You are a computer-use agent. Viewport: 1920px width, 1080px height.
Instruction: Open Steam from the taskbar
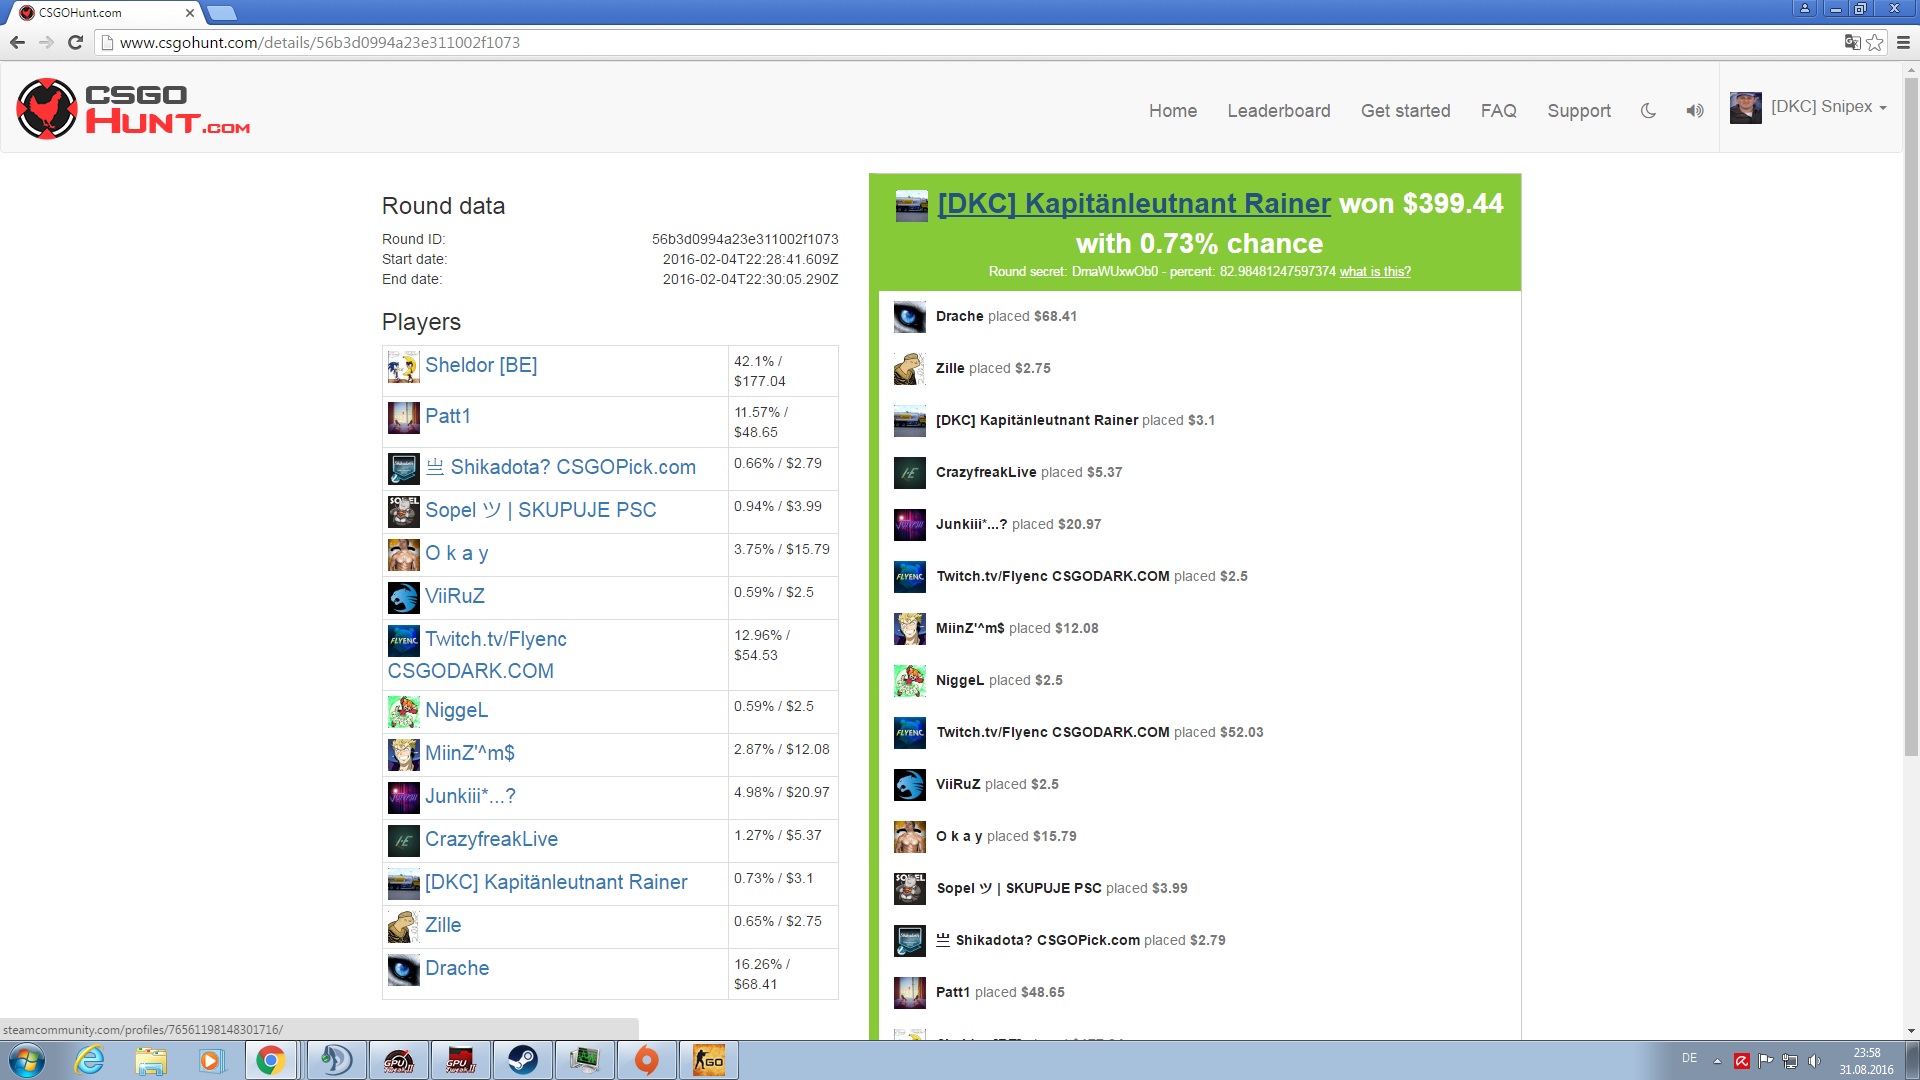coord(522,1060)
